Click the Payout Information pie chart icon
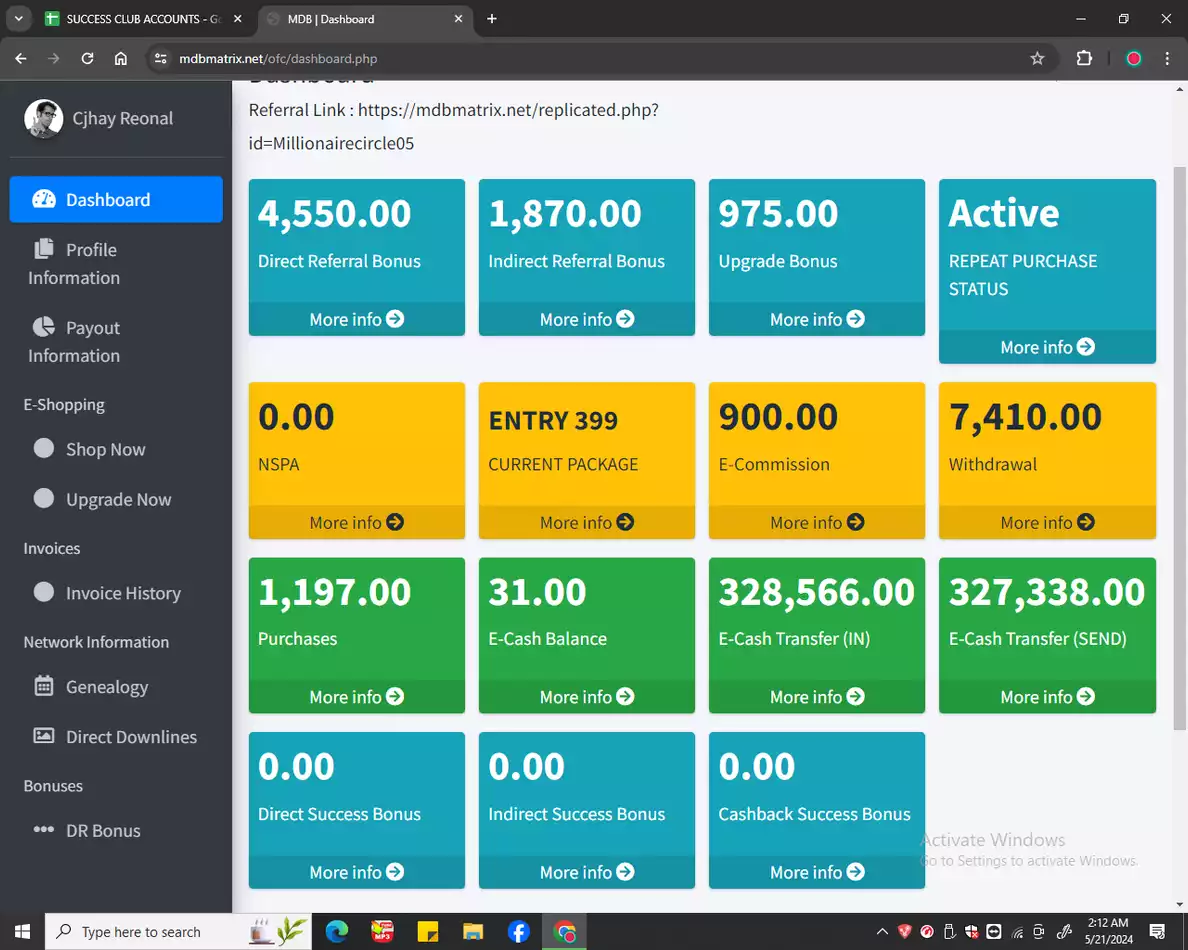1188x950 pixels. (44, 327)
